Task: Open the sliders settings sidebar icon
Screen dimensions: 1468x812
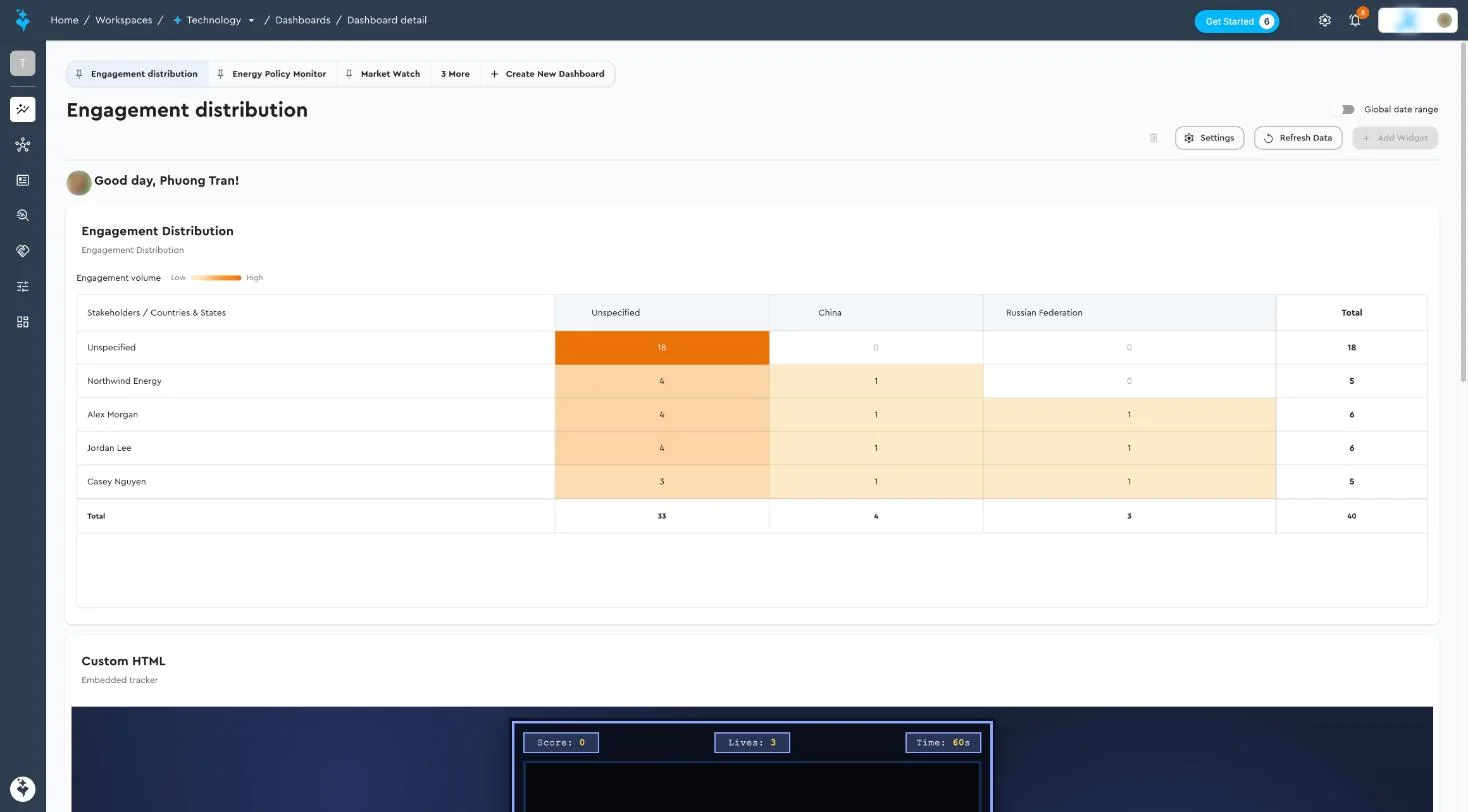Action: [x=22, y=286]
